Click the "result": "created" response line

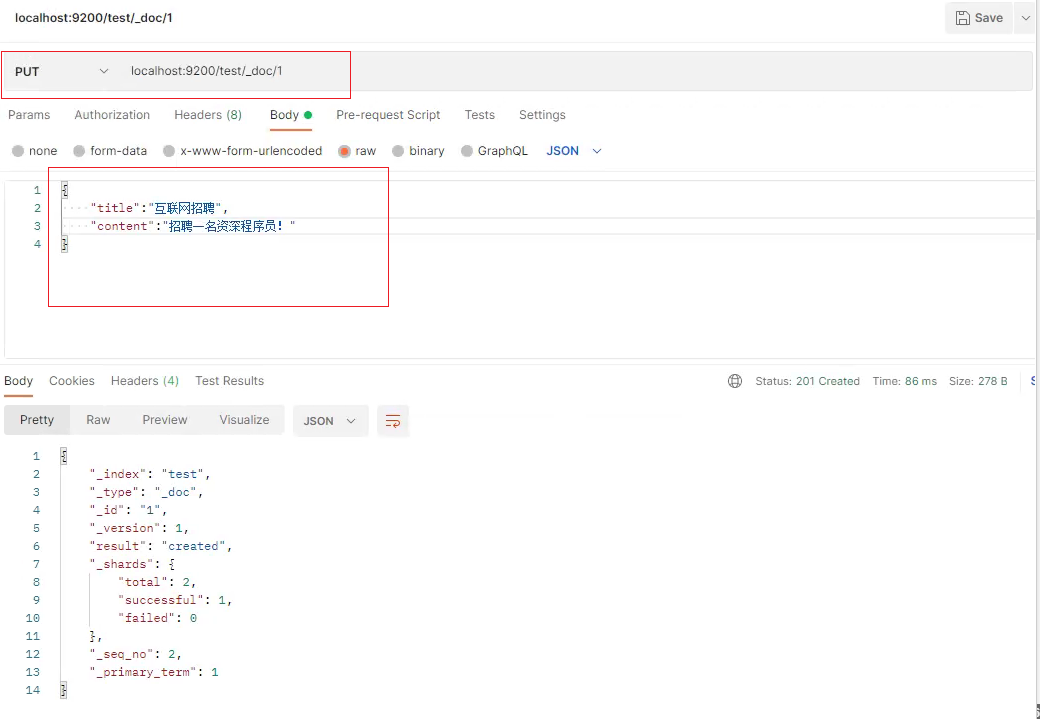tap(161, 546)
